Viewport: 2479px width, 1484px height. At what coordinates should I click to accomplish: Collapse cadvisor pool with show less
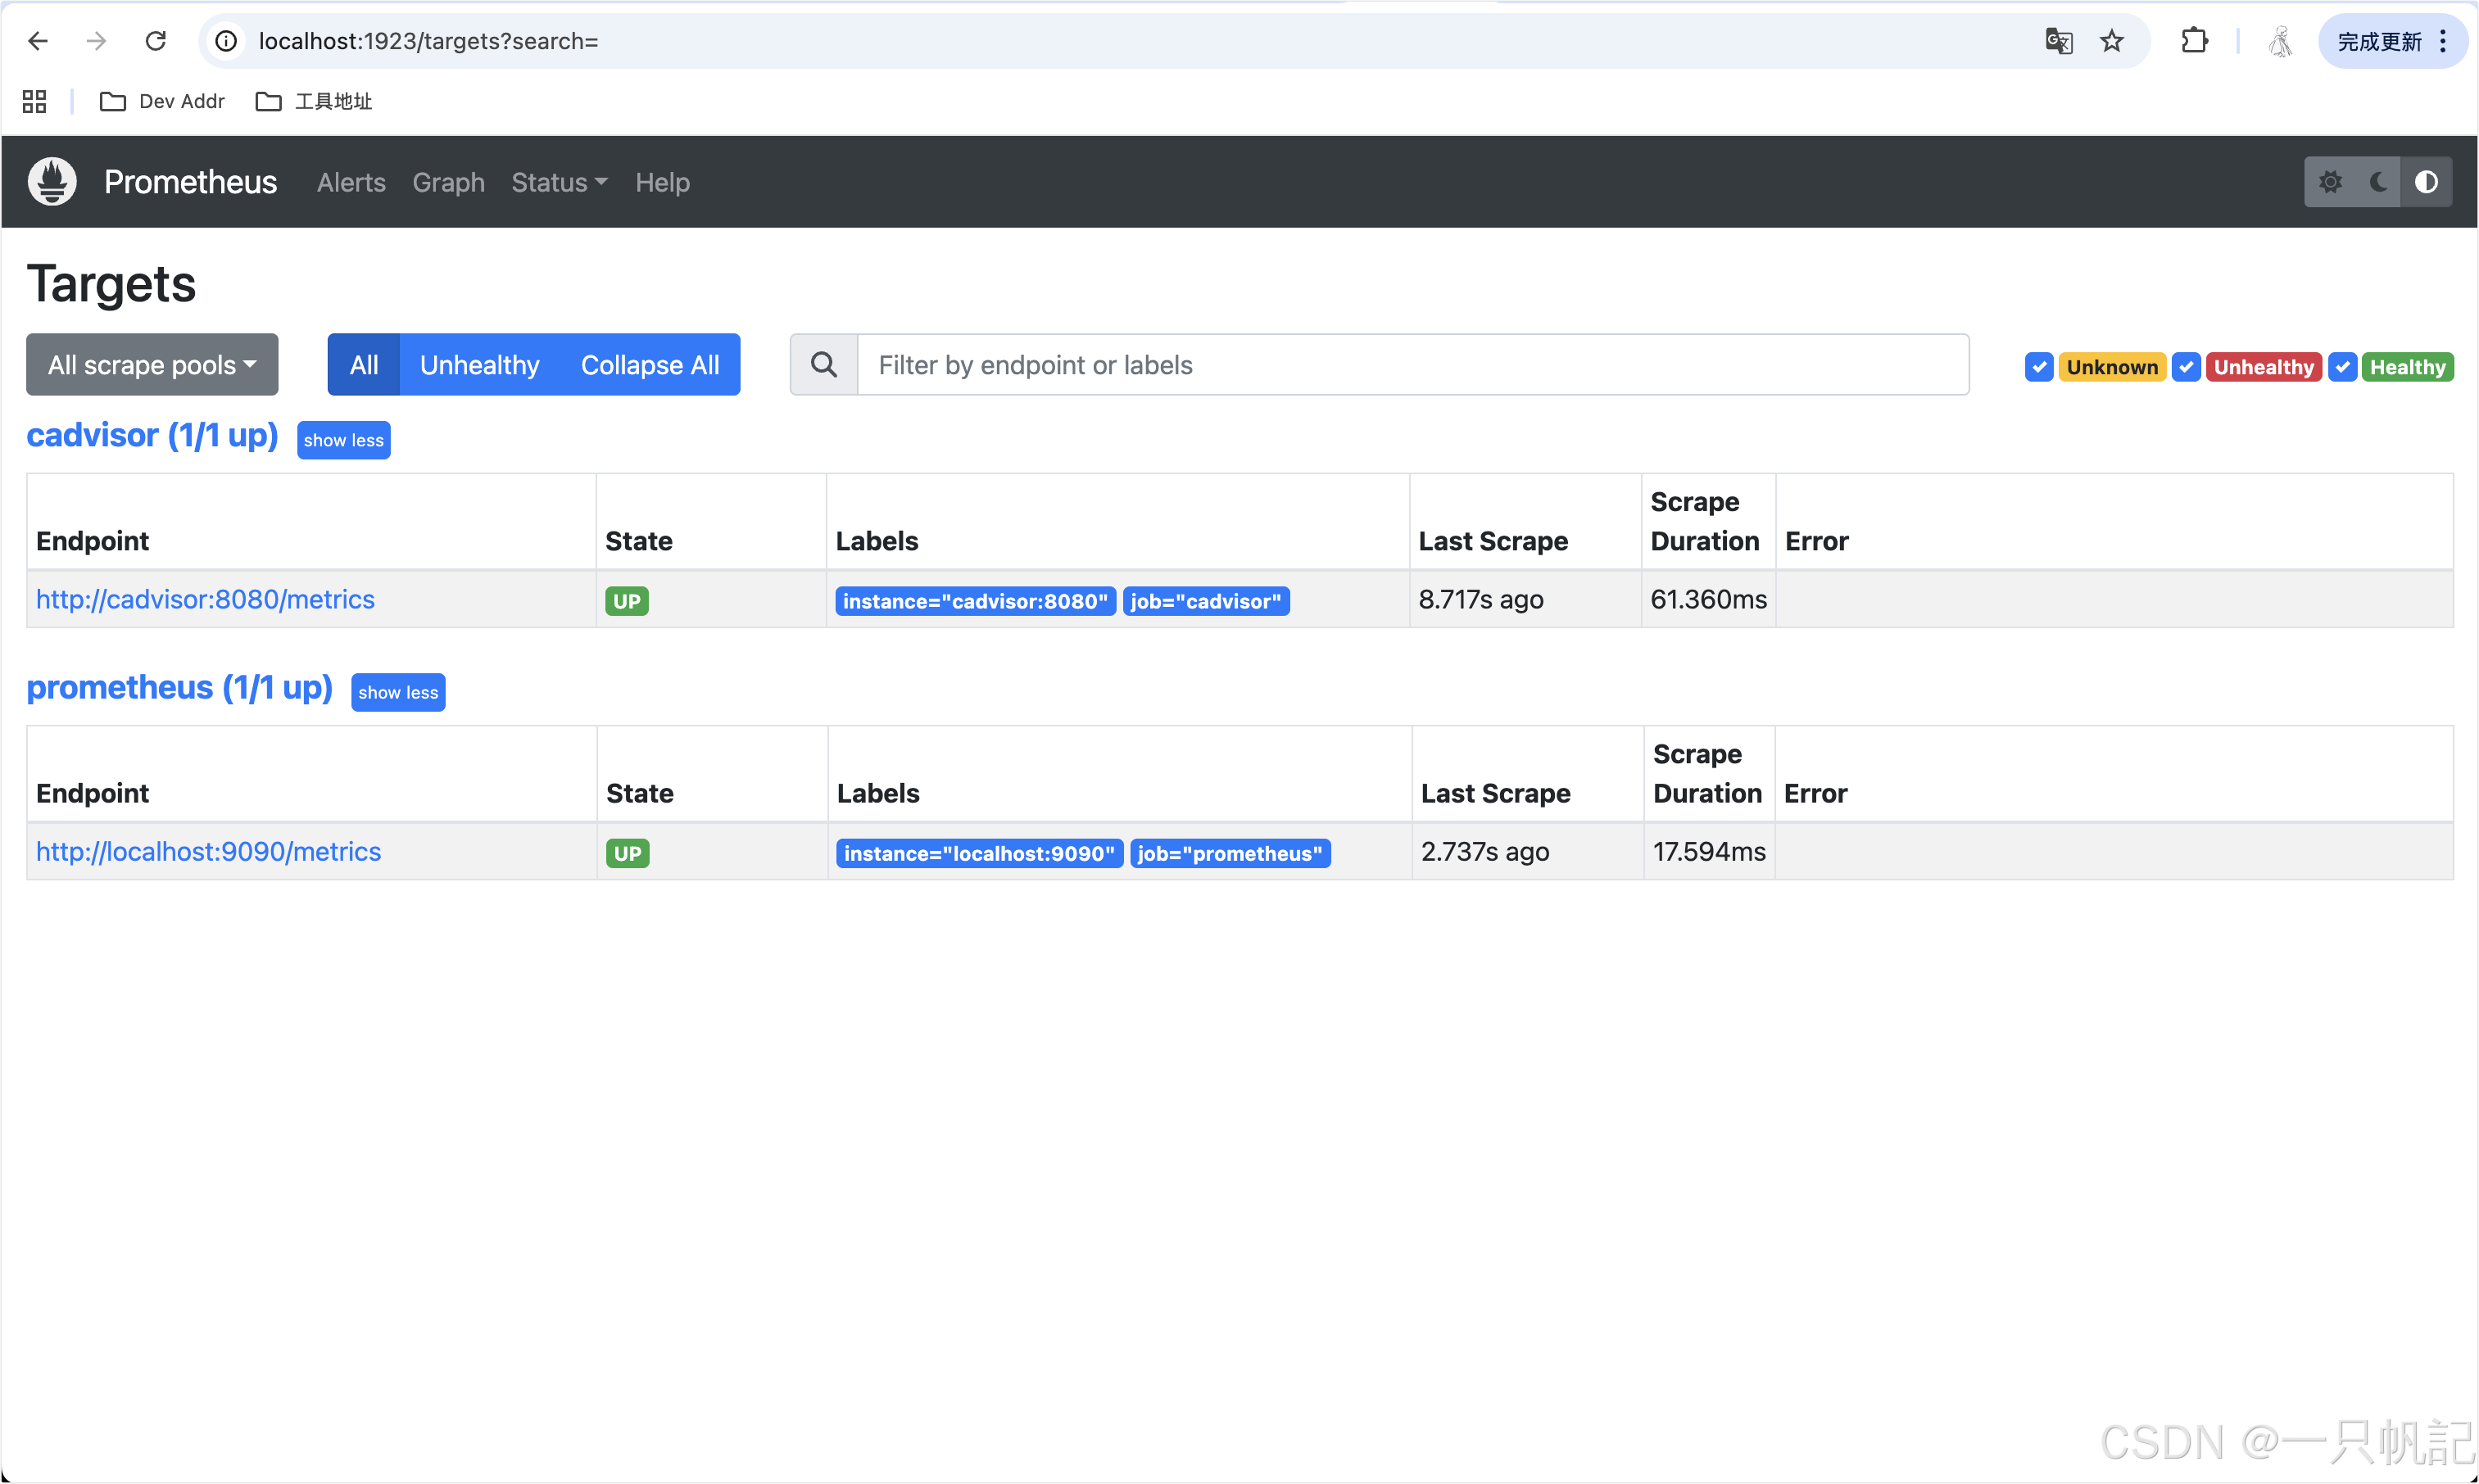(343, 441)
